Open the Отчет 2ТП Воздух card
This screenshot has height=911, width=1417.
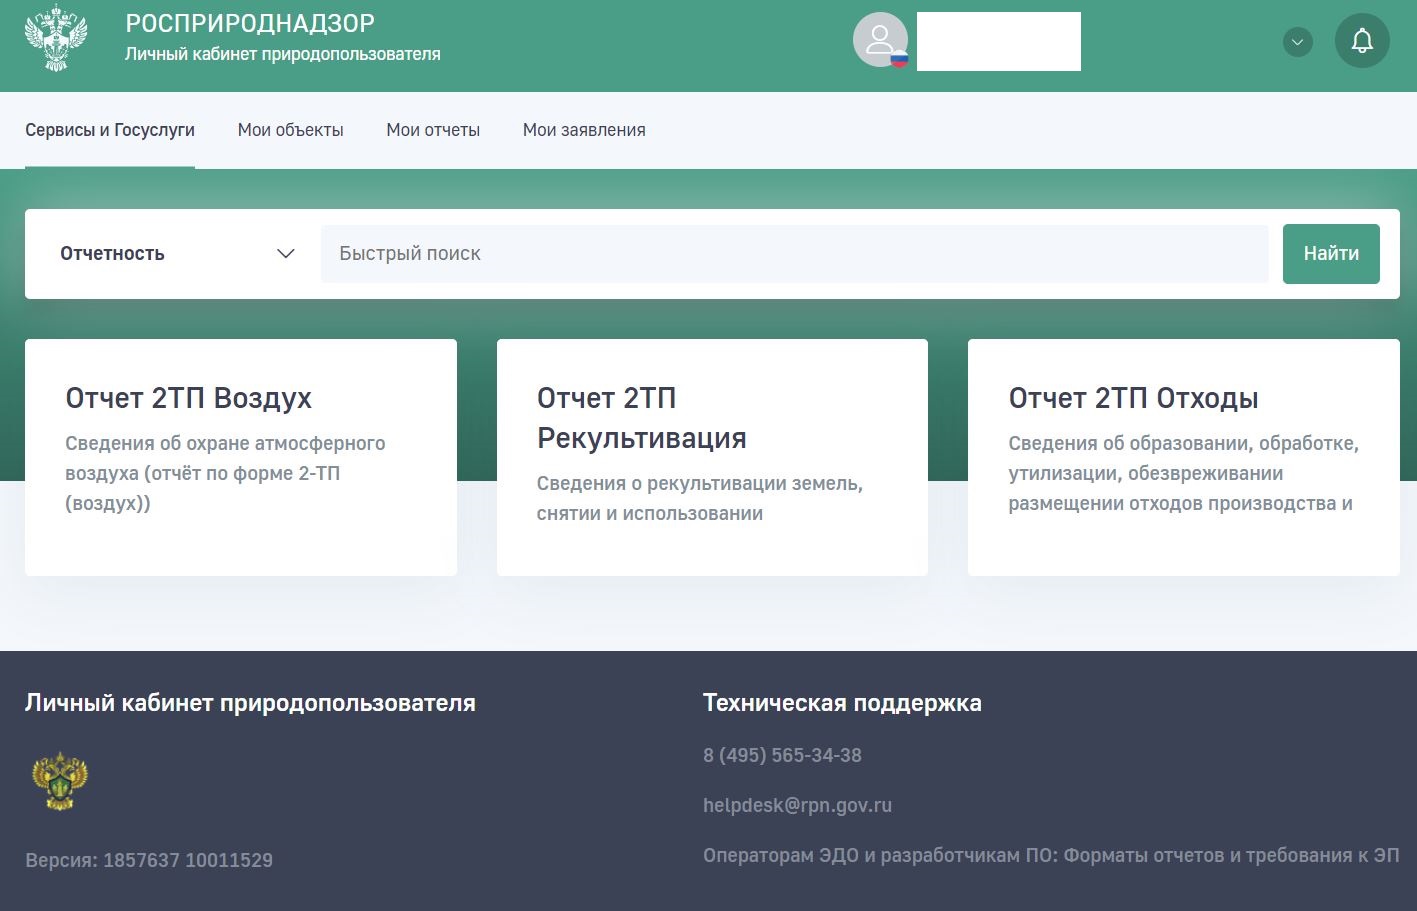point(240,457)
